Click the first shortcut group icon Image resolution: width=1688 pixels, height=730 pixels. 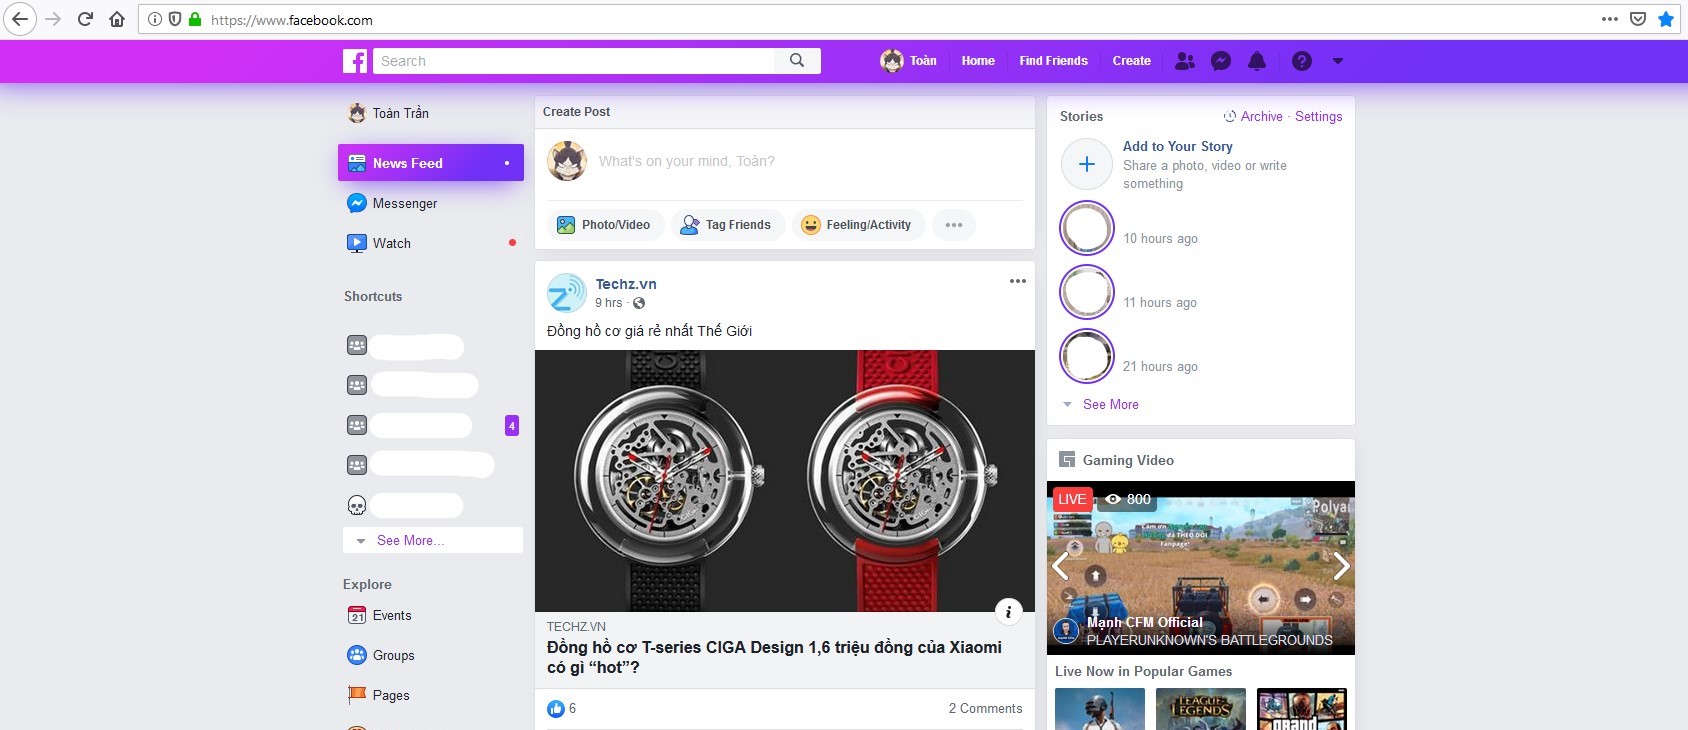pos(357,345)
